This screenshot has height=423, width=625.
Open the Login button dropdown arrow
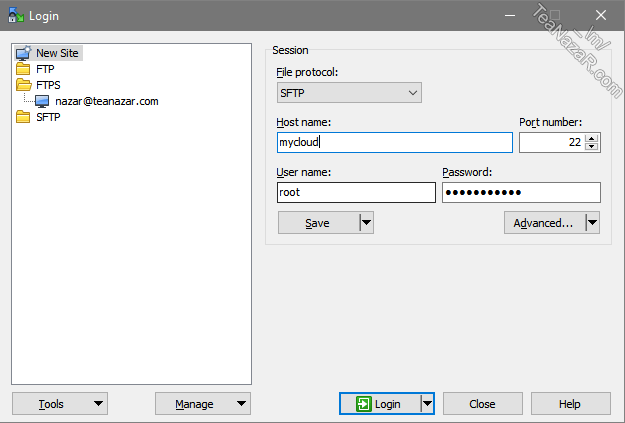pyautogui.click(x=427, y=404)
